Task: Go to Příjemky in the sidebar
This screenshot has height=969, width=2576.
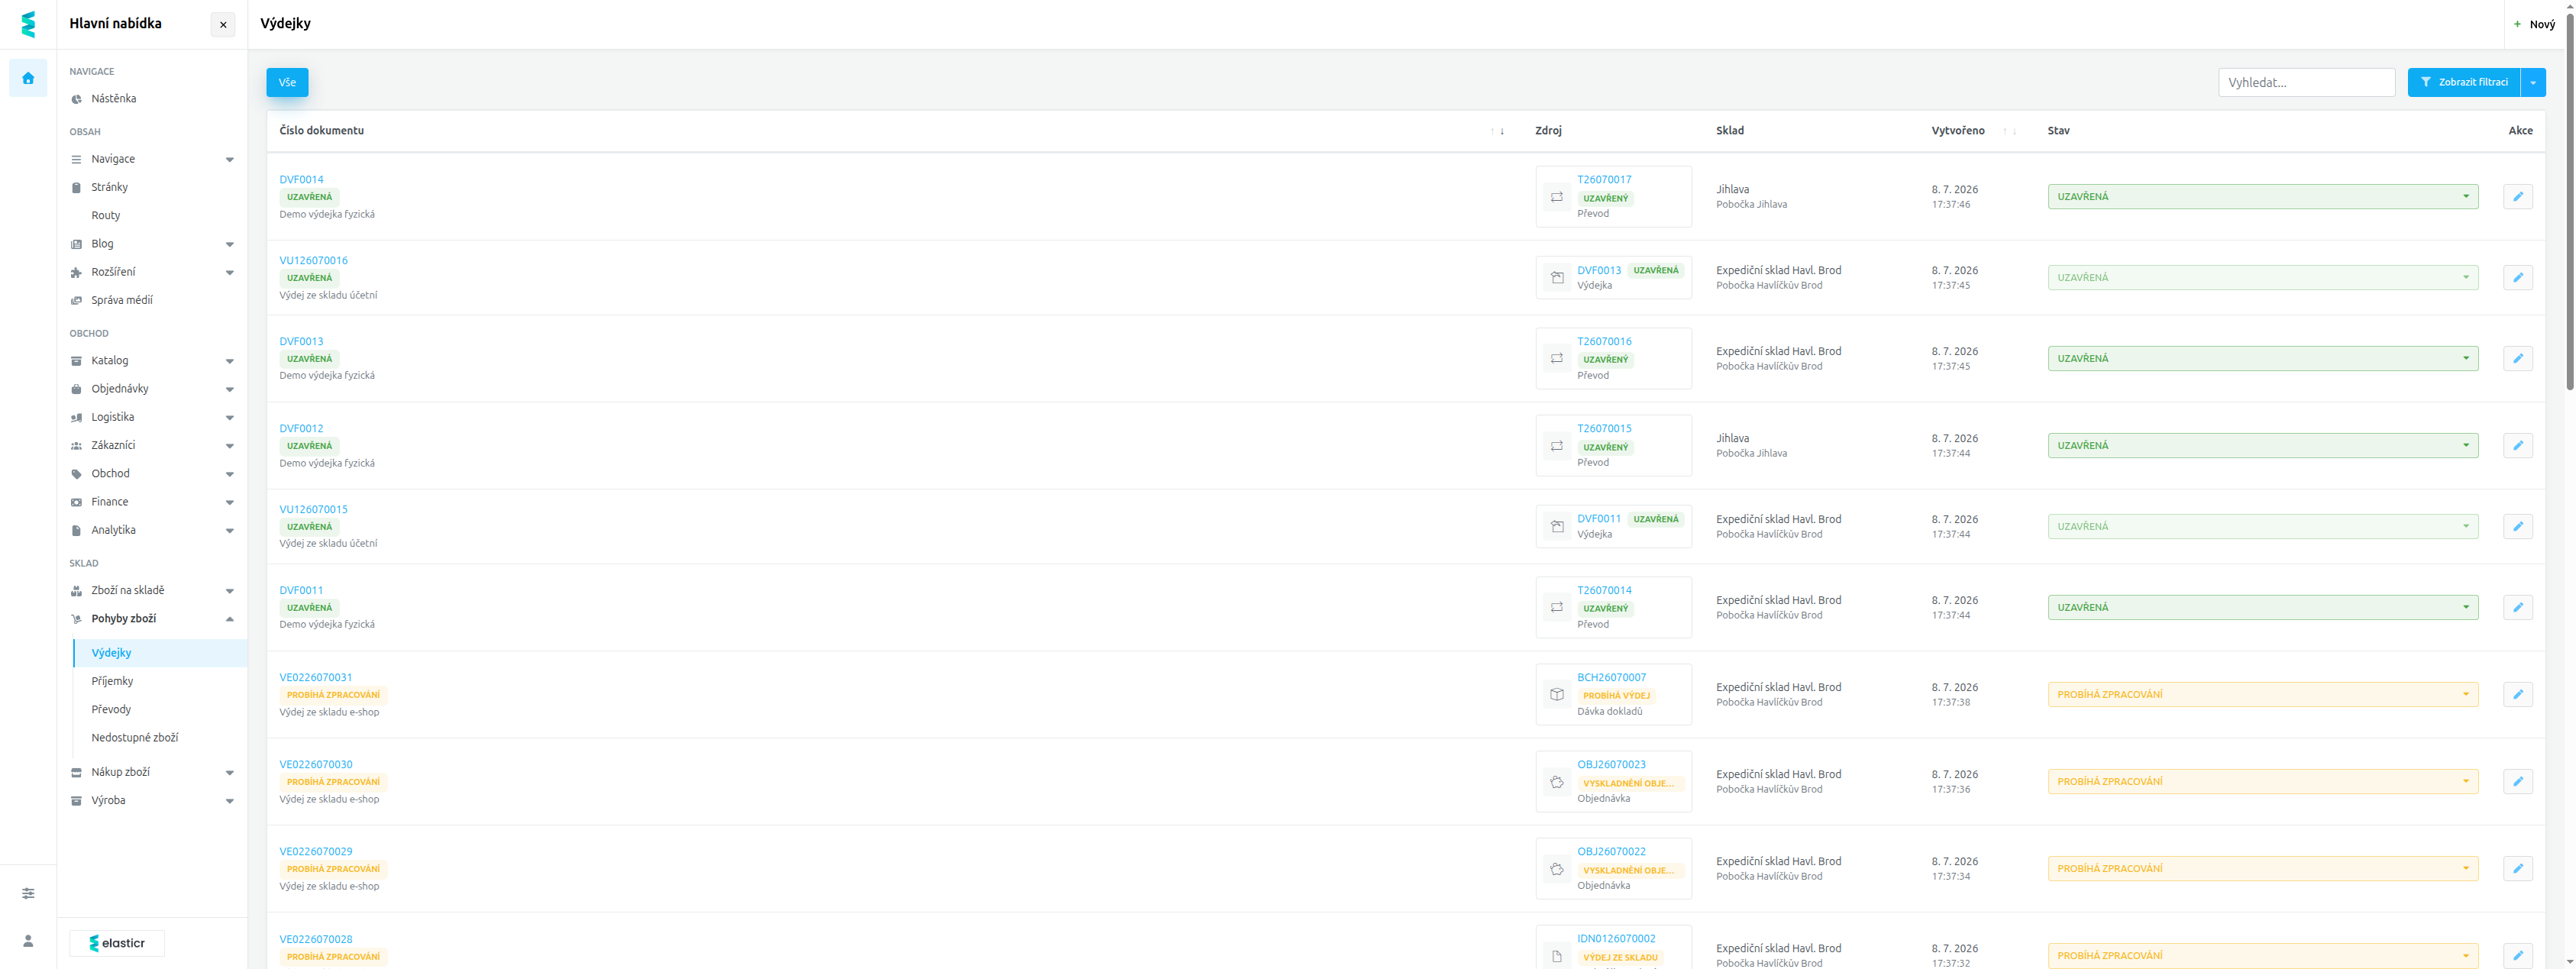Action: [112, 681]
